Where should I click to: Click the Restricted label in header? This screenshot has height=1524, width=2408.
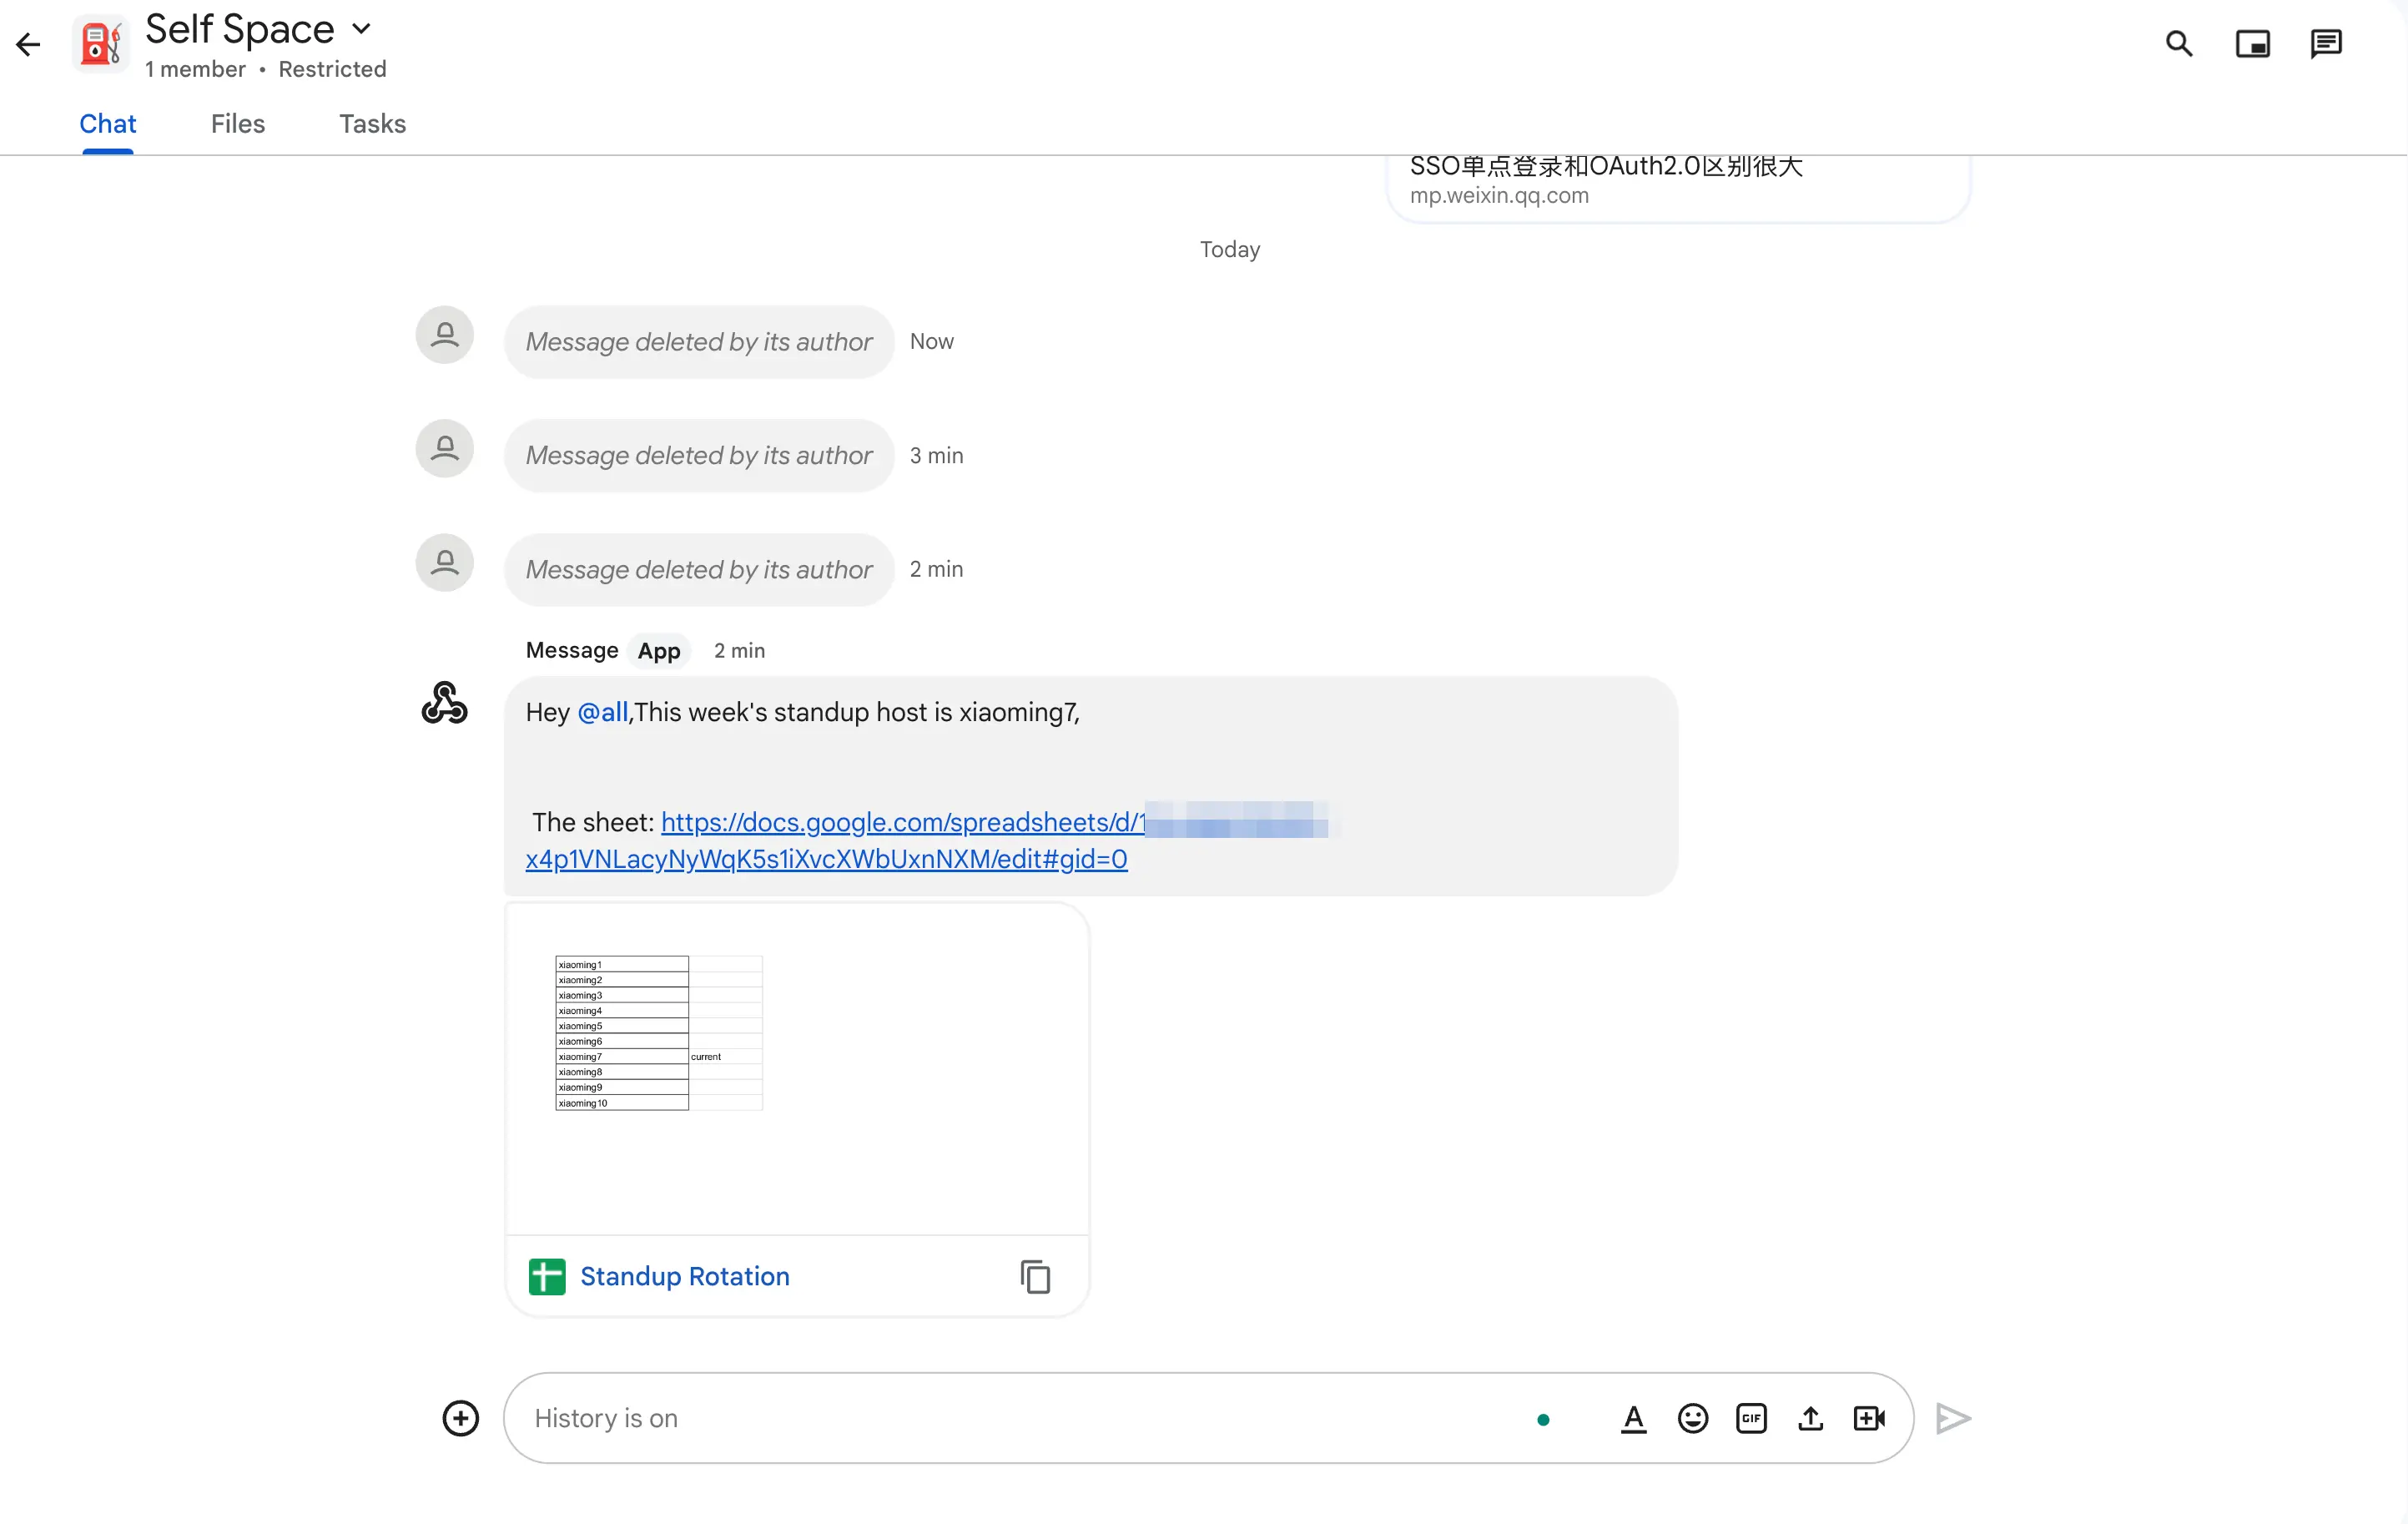(x=332, y=69)
